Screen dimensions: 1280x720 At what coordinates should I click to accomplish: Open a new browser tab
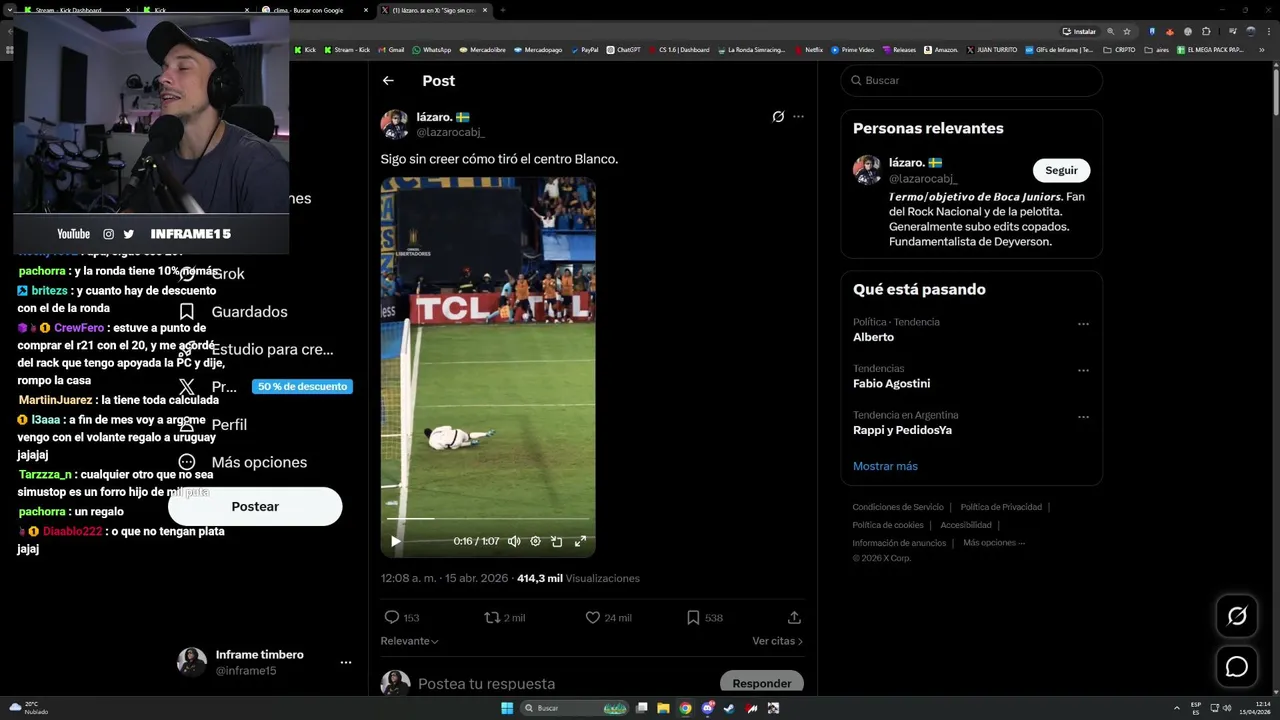point(502,10)
